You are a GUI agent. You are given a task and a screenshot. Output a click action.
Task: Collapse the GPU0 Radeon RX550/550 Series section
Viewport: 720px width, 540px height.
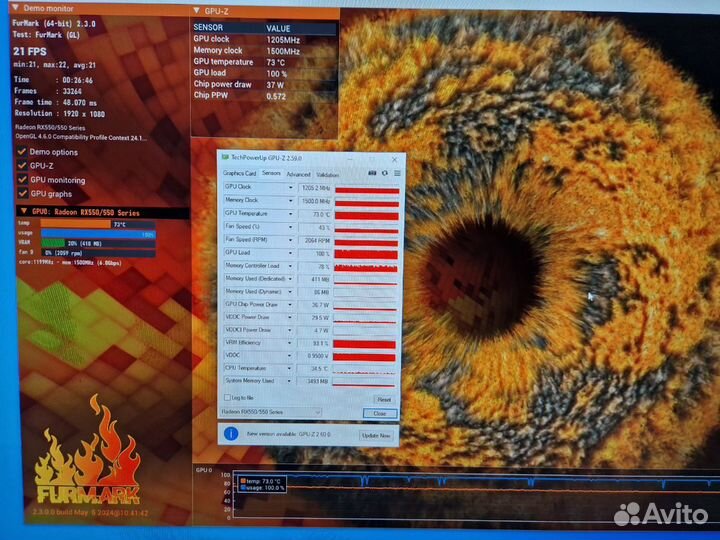pyautogui.click(x=24, y=211)
